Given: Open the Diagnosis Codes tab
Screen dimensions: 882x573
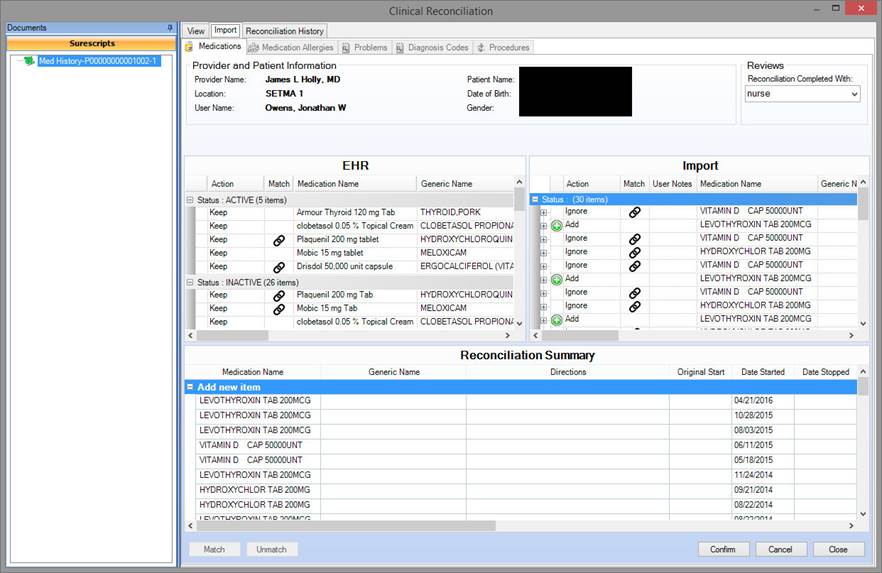Looking at the screenshot, I should (433, 48).
